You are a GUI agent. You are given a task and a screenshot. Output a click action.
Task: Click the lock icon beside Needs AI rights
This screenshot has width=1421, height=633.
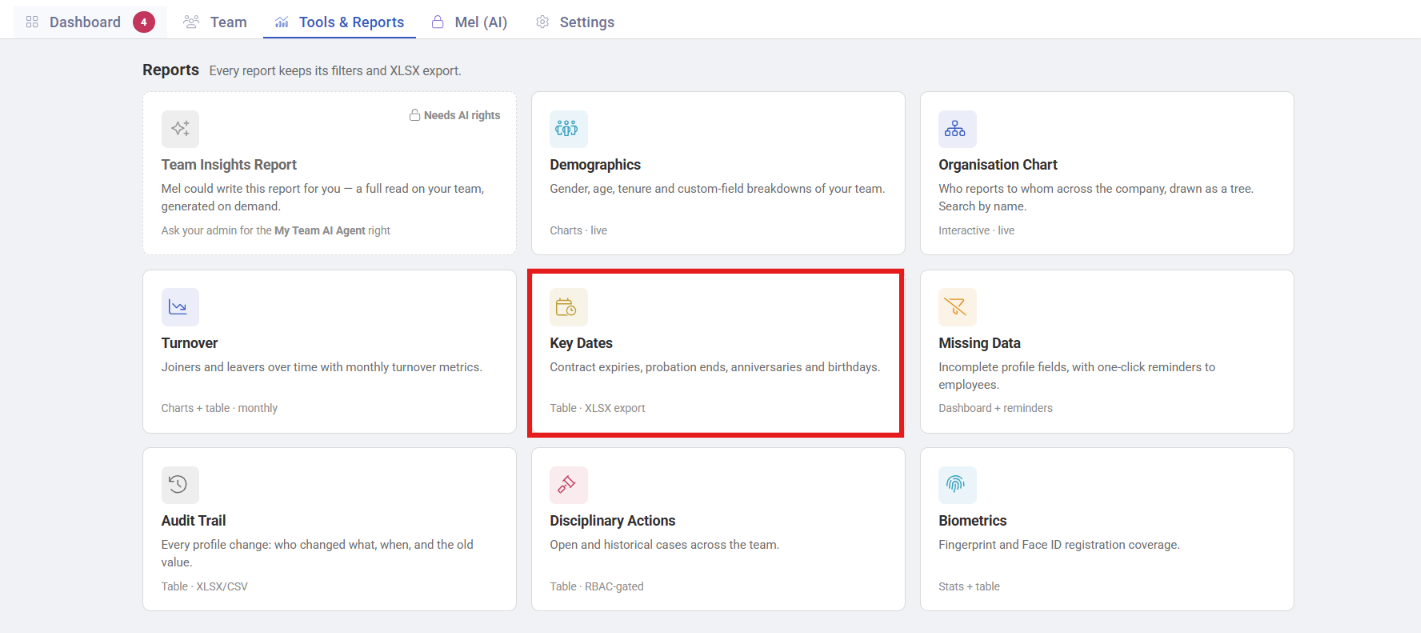click(414, 115)
